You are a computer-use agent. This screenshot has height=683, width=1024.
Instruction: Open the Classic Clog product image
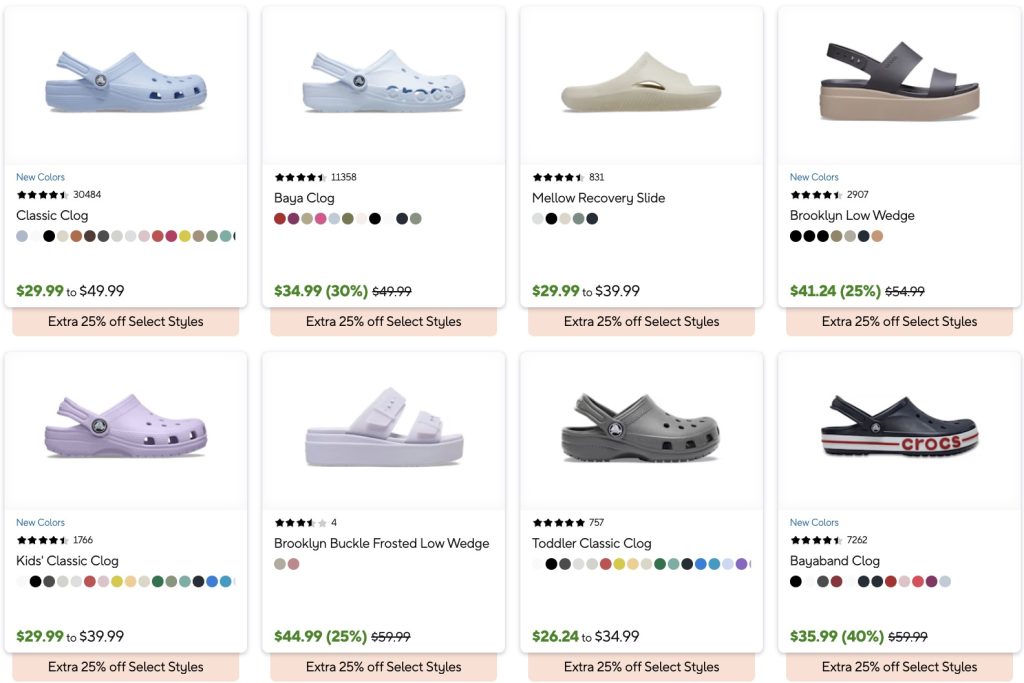click(126, 80)
